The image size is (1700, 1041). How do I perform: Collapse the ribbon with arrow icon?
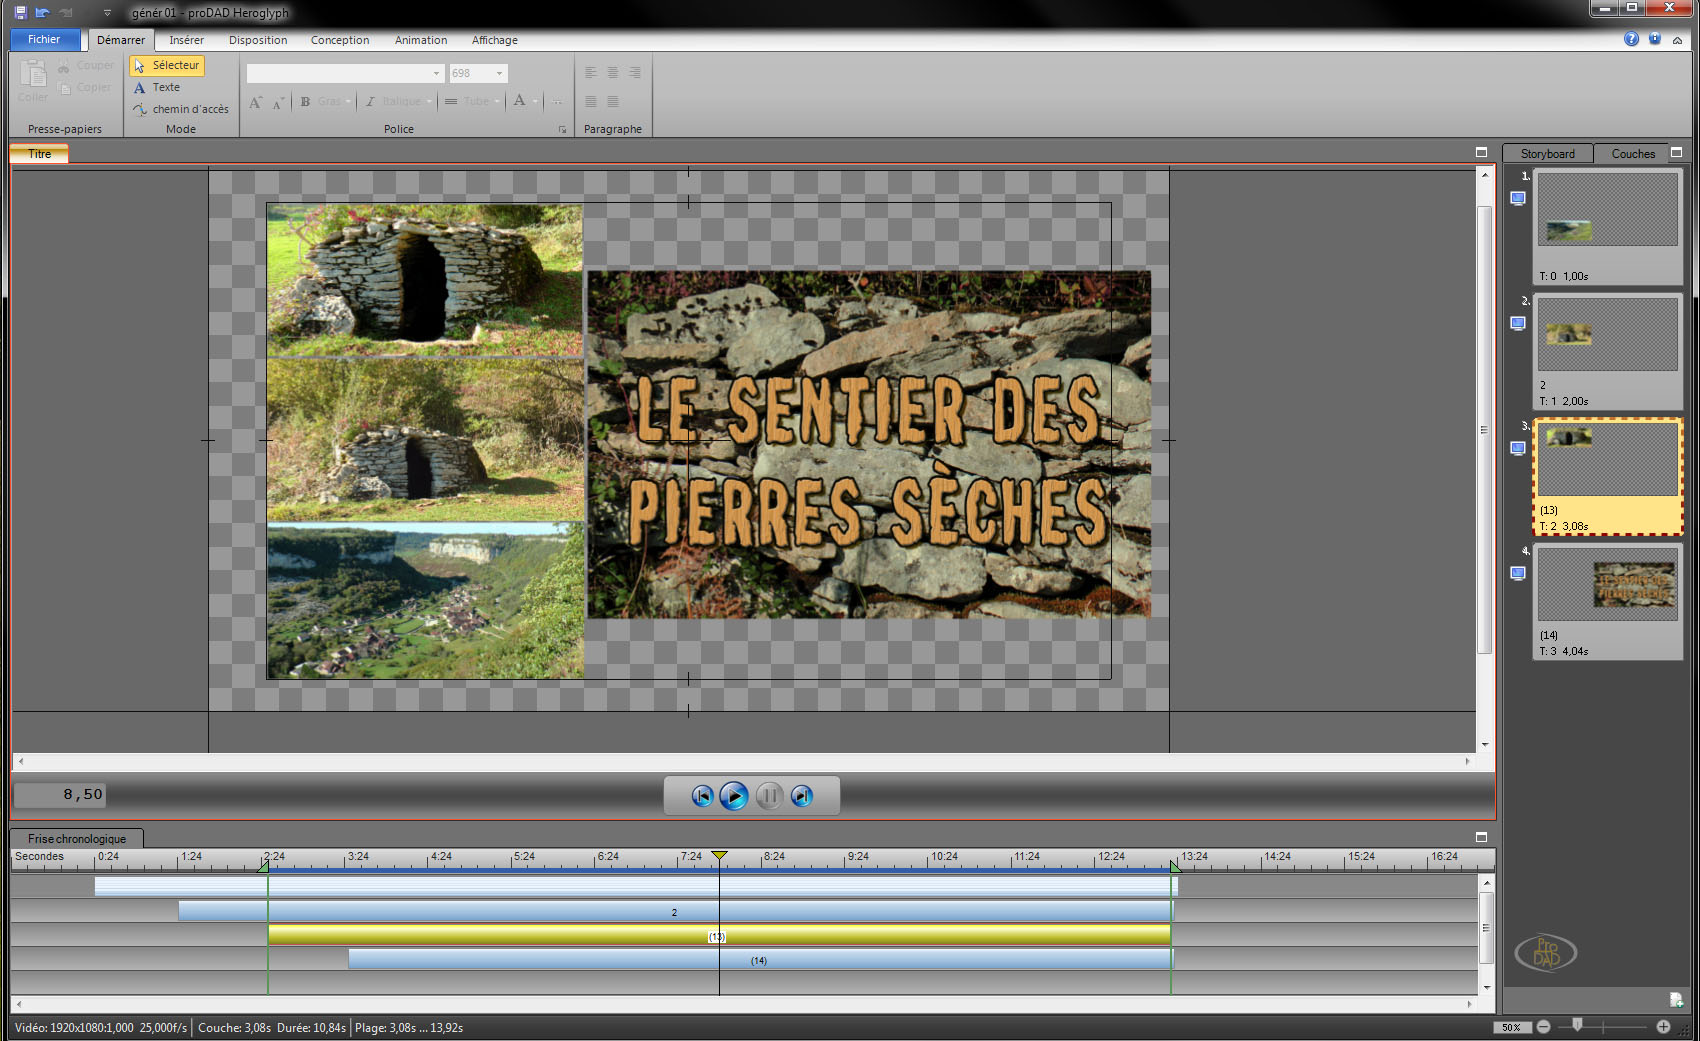point(1677,39)
